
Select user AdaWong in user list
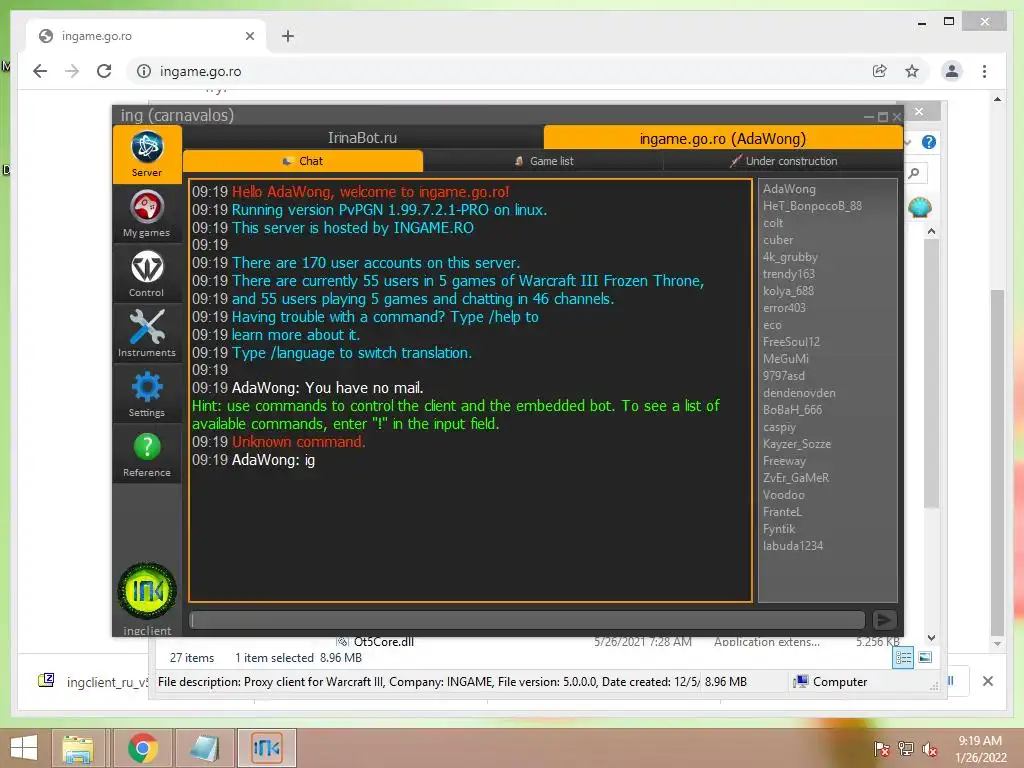[789, 189]
